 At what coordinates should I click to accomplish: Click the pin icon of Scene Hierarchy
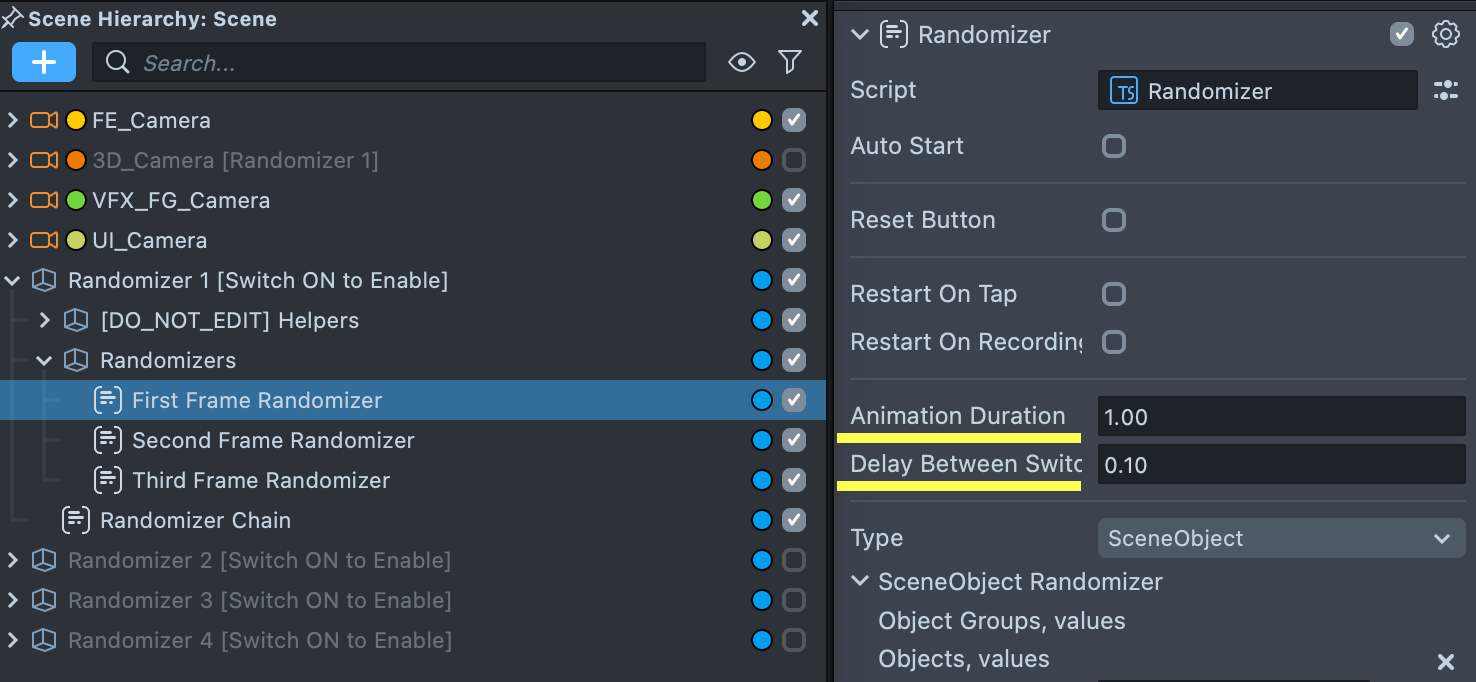(12, 18)
